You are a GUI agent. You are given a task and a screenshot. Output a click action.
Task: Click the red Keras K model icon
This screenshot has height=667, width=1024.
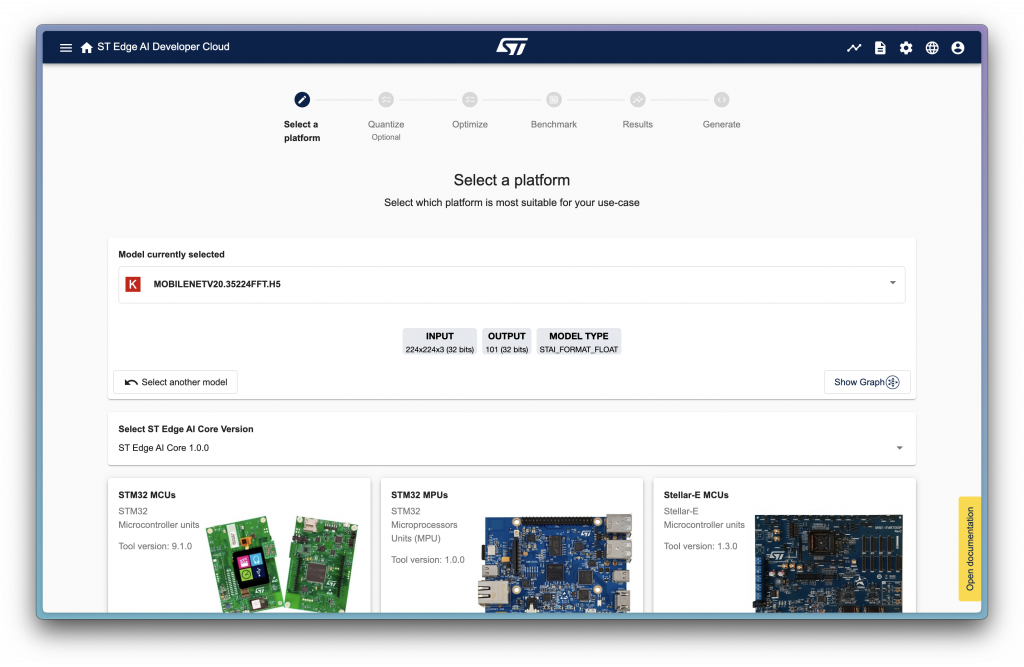tap(133, 284)
